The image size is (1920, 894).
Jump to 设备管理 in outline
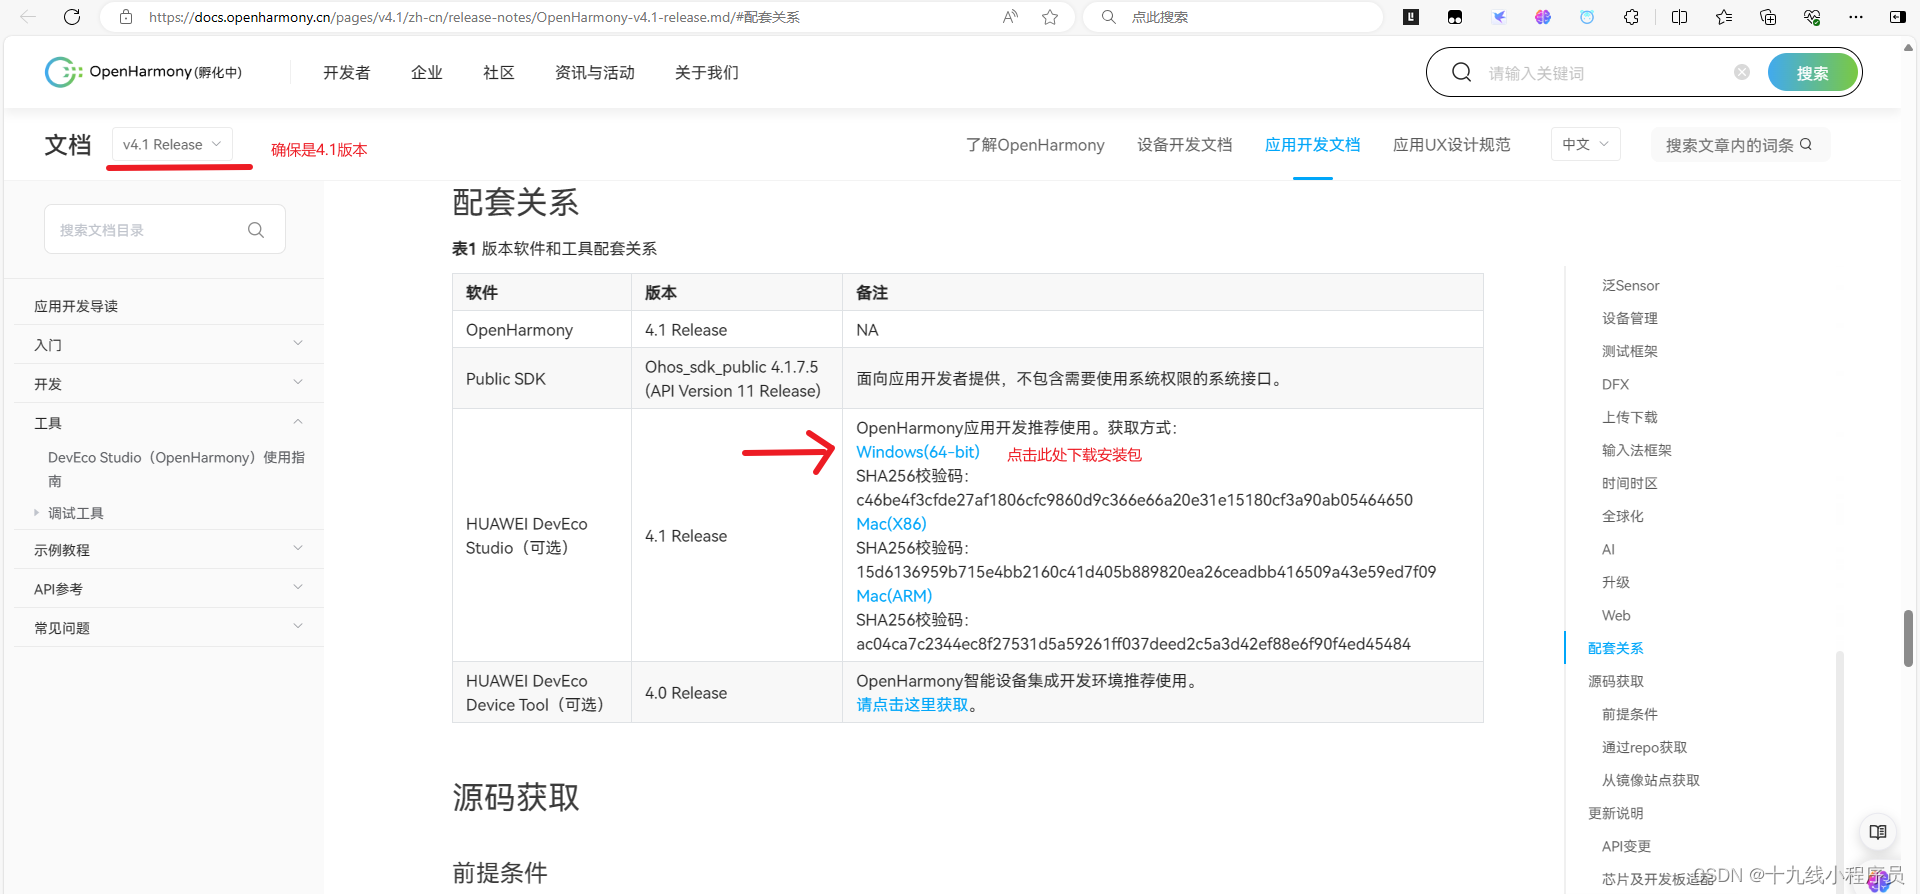(1630, 318)
